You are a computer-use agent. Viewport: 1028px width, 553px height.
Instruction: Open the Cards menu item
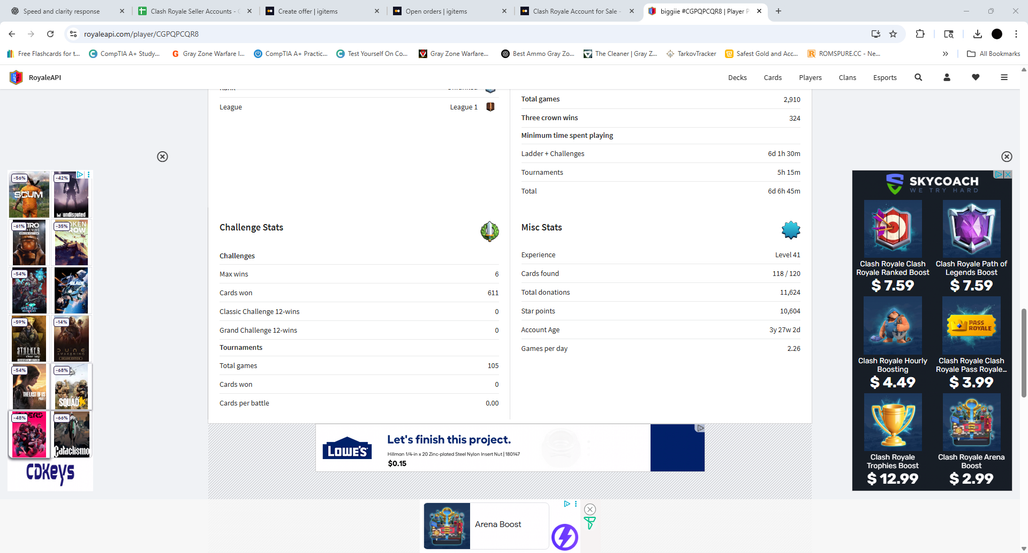772,77
